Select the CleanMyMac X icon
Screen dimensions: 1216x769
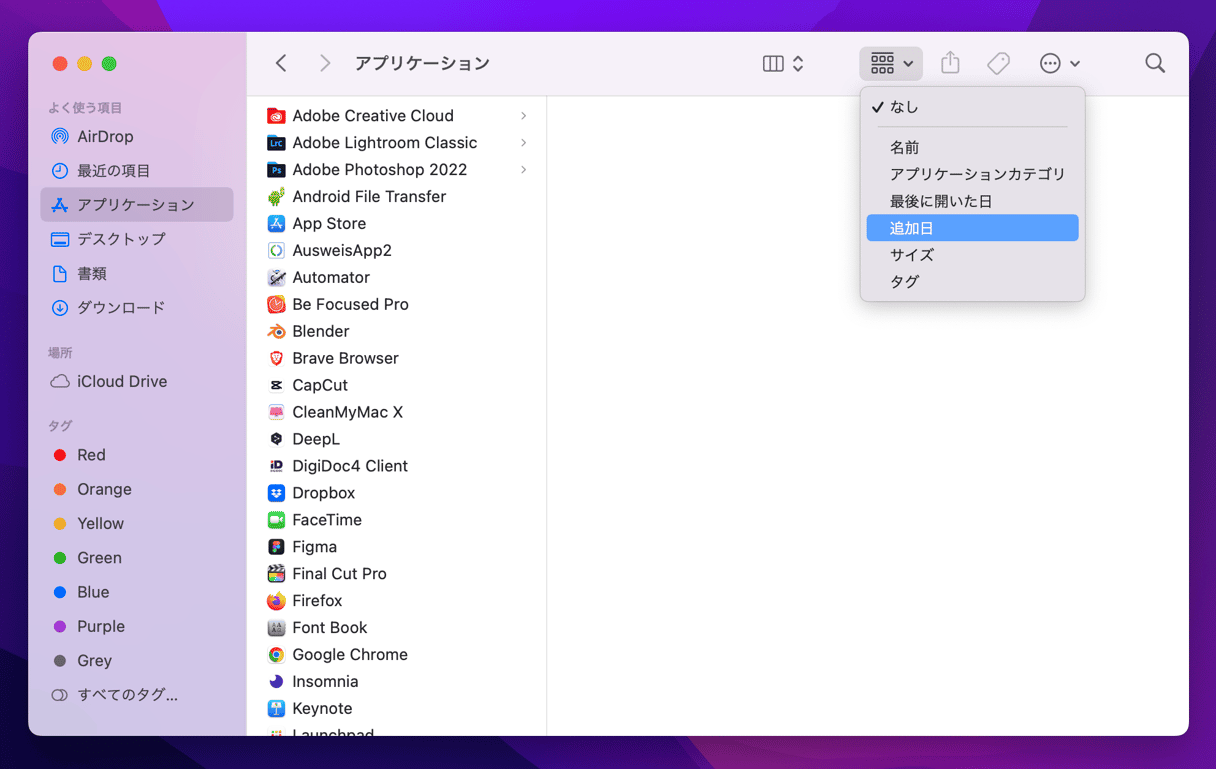[x=276, y=412]
